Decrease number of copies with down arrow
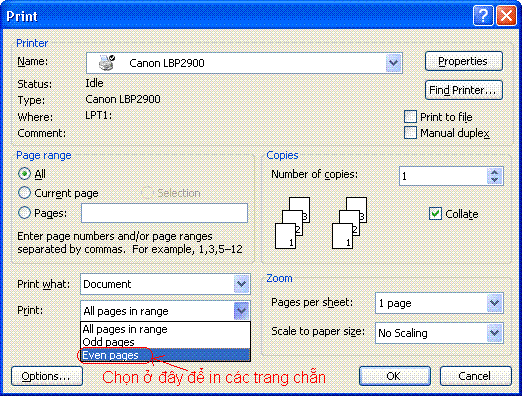The width and height of the screenshot is (522, 398). 495,180
